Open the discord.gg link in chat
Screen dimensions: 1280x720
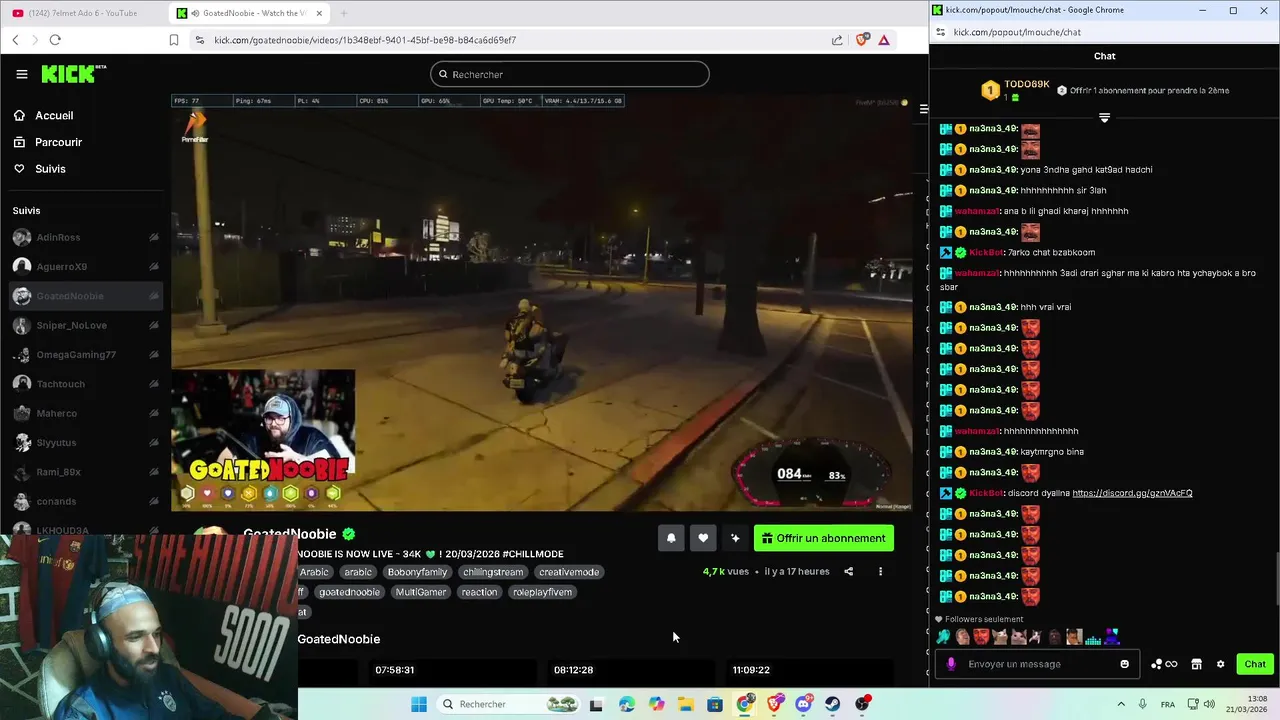(x=1132, y=493)
